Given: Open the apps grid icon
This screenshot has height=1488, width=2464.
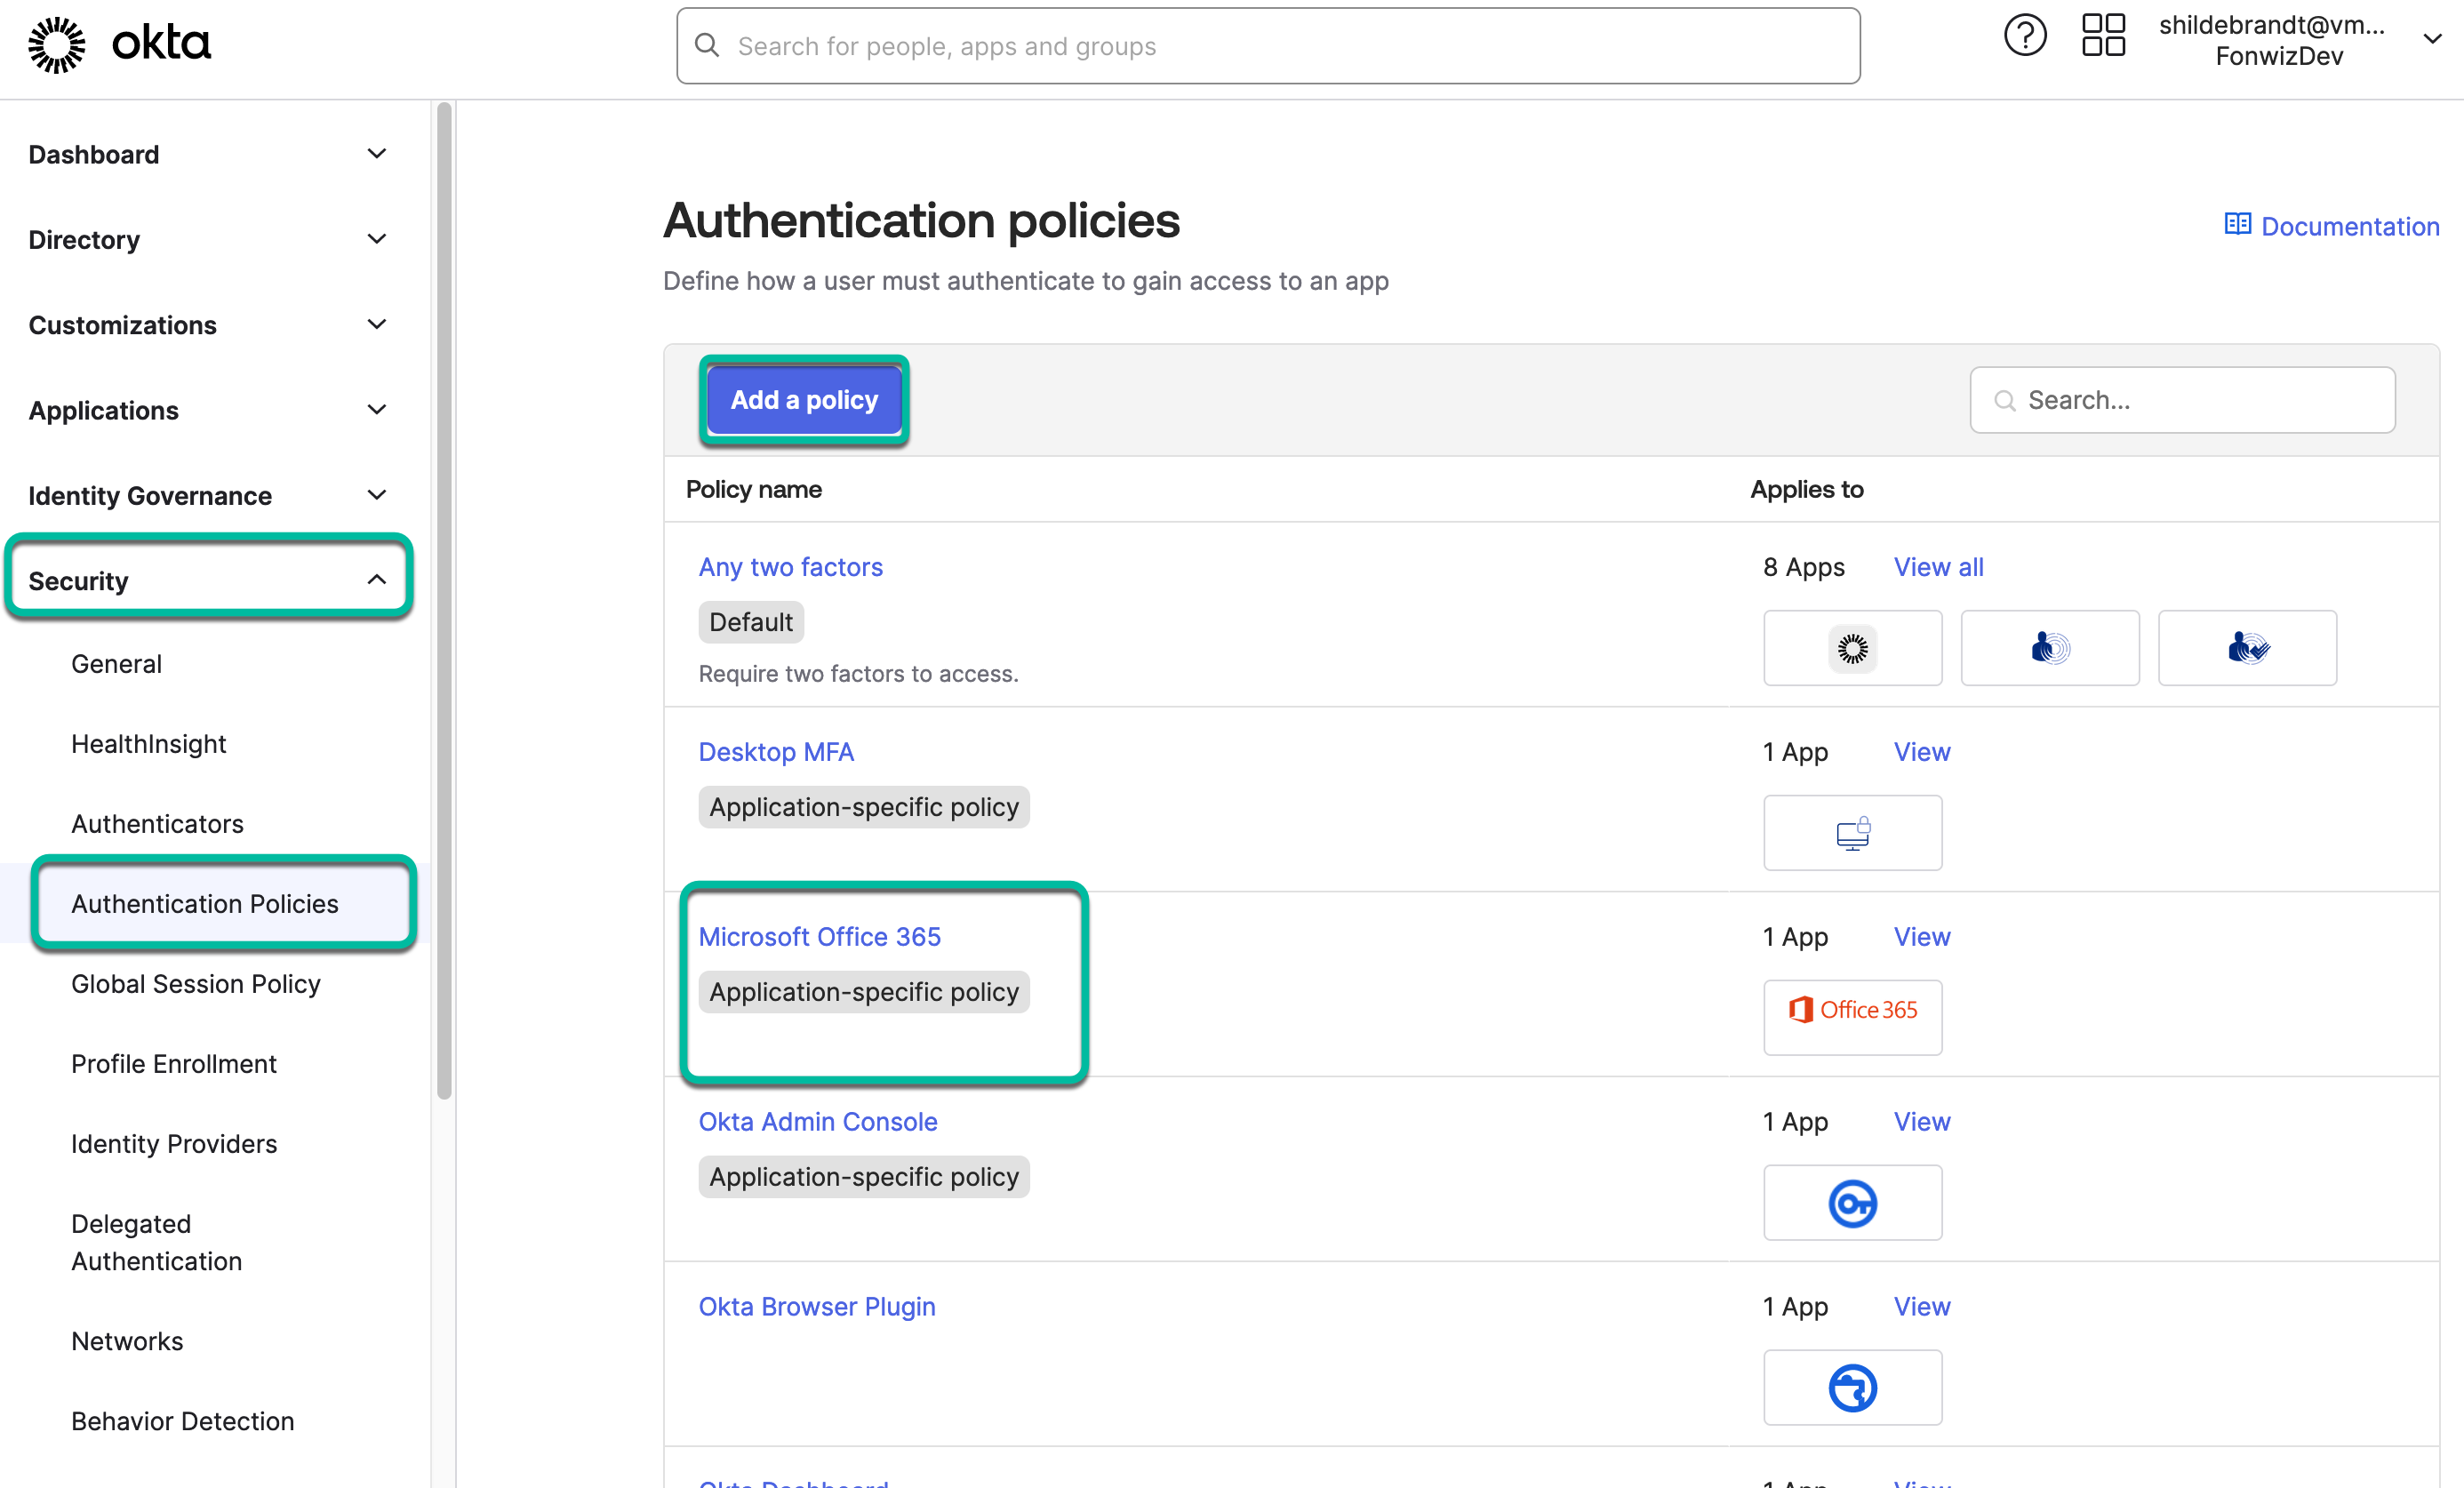Looking at the screenshot, I should (x=2102, y=36).
